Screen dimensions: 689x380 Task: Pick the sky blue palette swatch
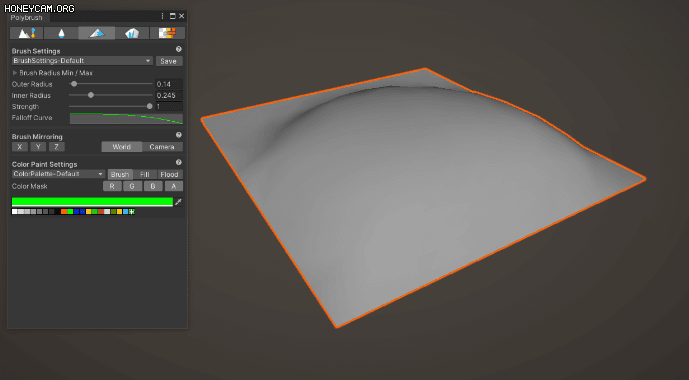[126, 212]
